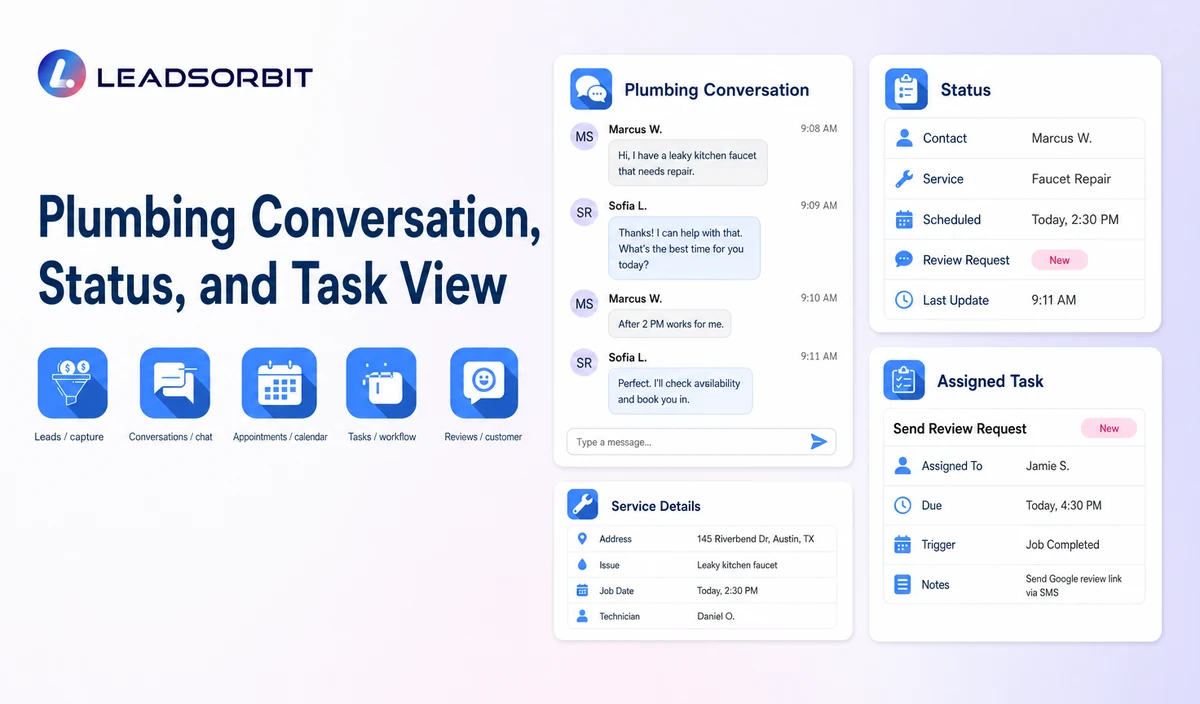Screen dimensions: 1200x704
Task: Click the LeadsOrbit logo icon
Action: click(x=63, y=75)
